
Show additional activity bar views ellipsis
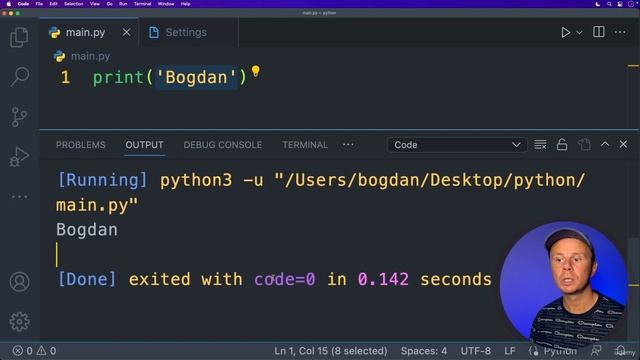(x=19, y=197)
